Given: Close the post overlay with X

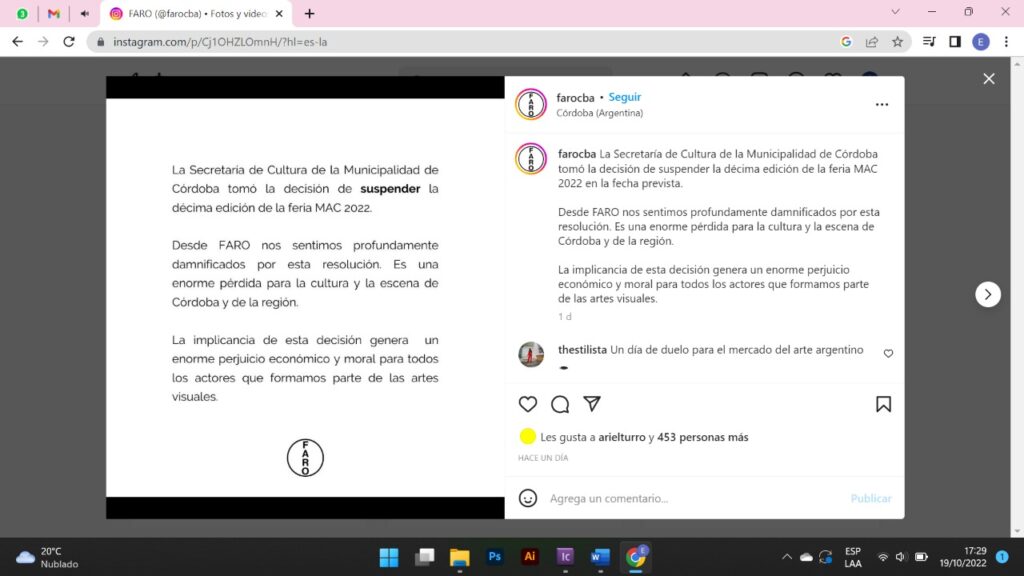Looking at the screenshot, I should pyautogui.click(x=988, y=79).
